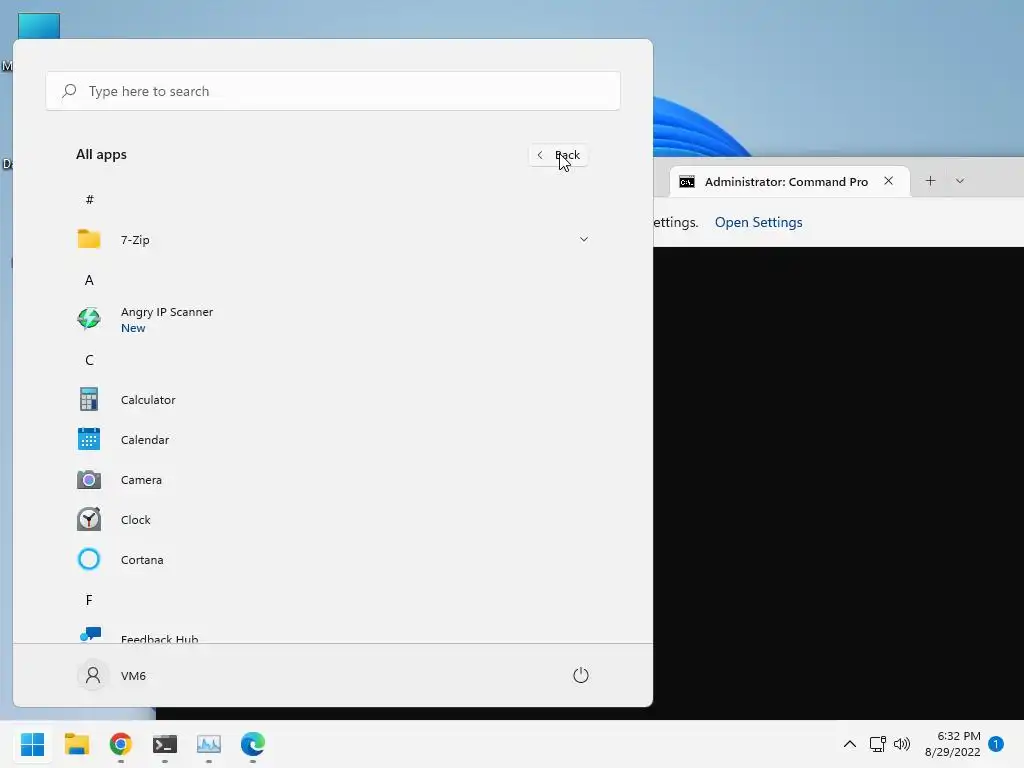1024x768 pixels.
Task: Switch to Terminal on the taskbar
Action: click(165, 744)
